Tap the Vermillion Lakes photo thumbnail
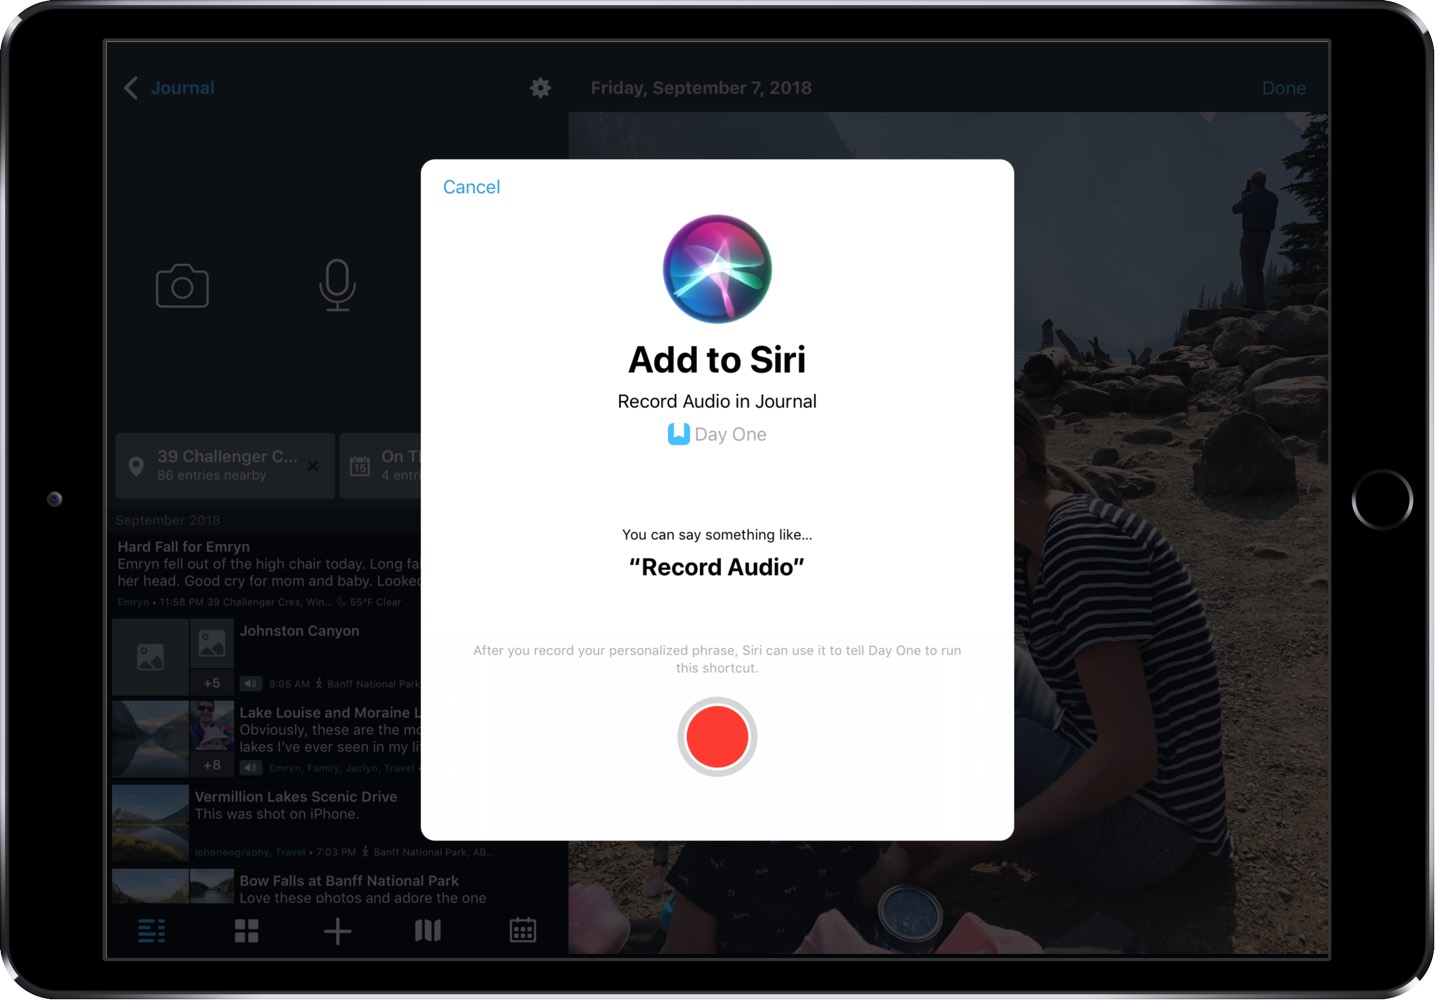Viewport: 1435px width, 1000px height. coord(150,822)
